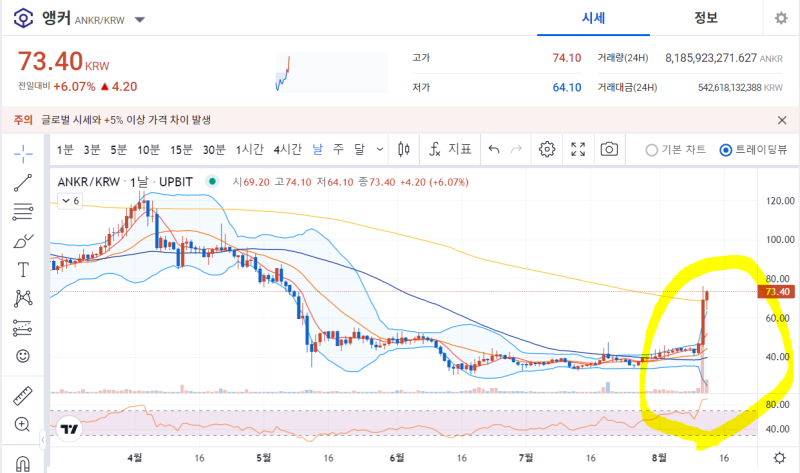Undo the last chart action
This screenshot has width=800, height=473.
click(494, 150)
